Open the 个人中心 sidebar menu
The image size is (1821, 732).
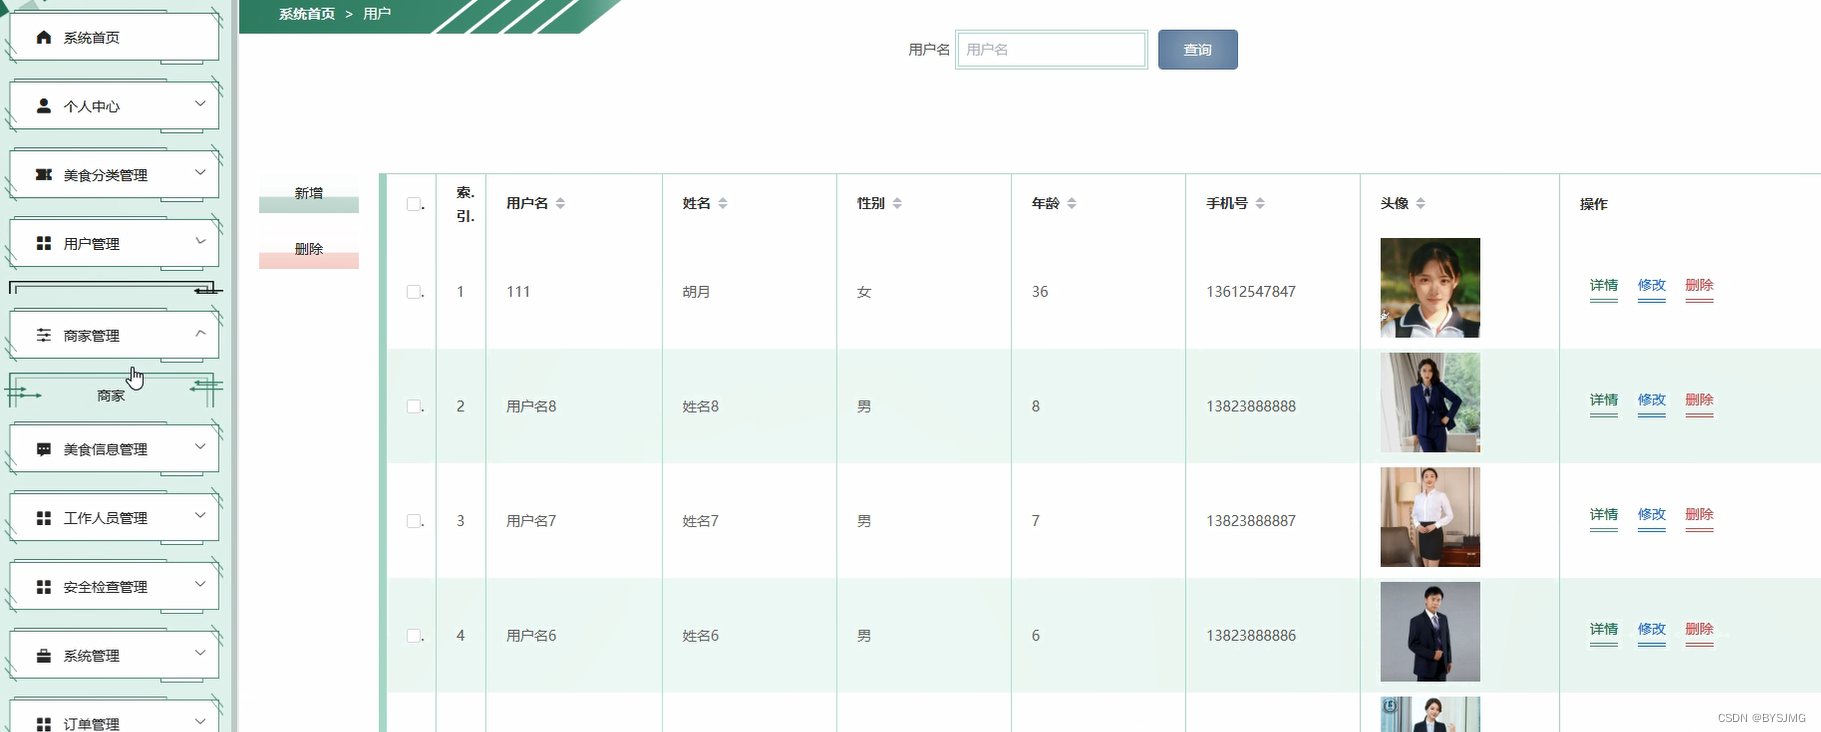[x=114, y=106]
